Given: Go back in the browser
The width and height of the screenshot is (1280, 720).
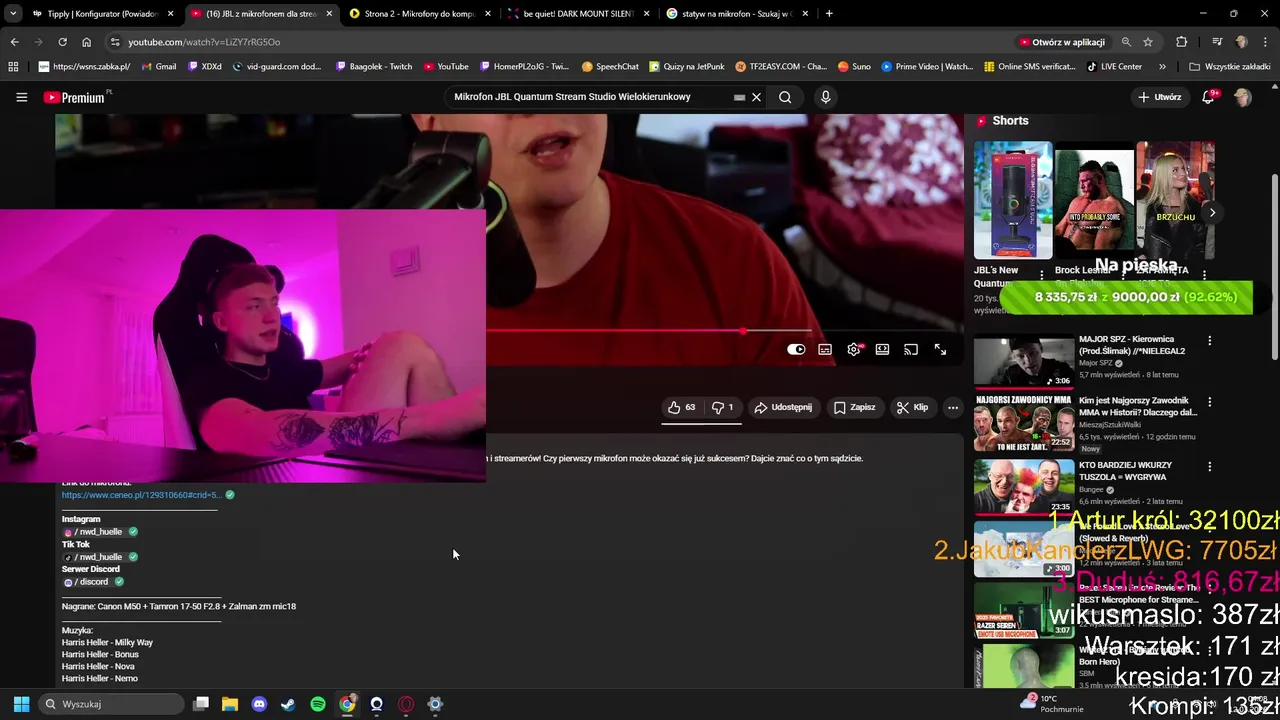Looking at the screenshot, I should point(14,42).
